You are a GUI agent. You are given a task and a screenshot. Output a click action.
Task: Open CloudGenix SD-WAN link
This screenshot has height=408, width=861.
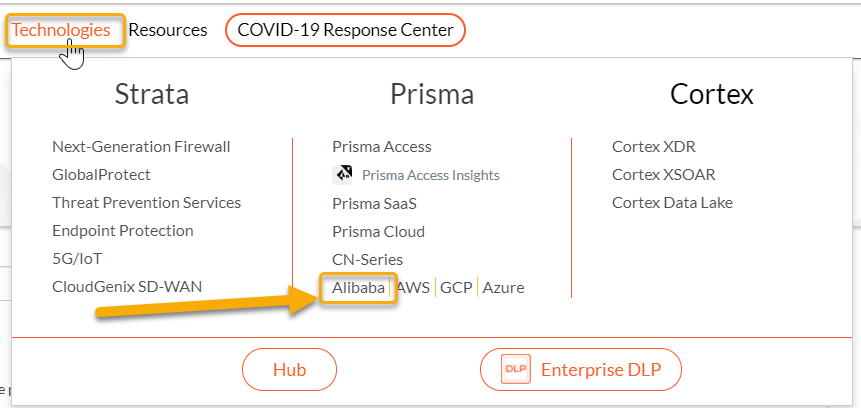127,287
